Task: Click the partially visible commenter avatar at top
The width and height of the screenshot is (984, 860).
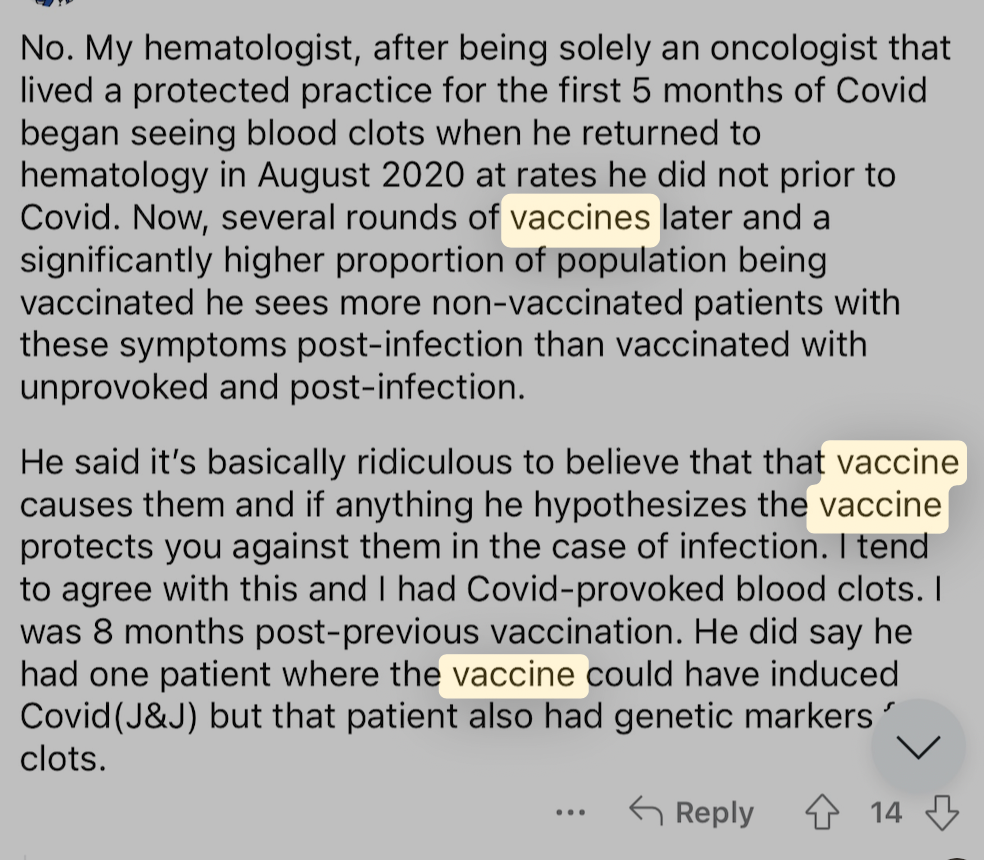Action: point(53,3)
